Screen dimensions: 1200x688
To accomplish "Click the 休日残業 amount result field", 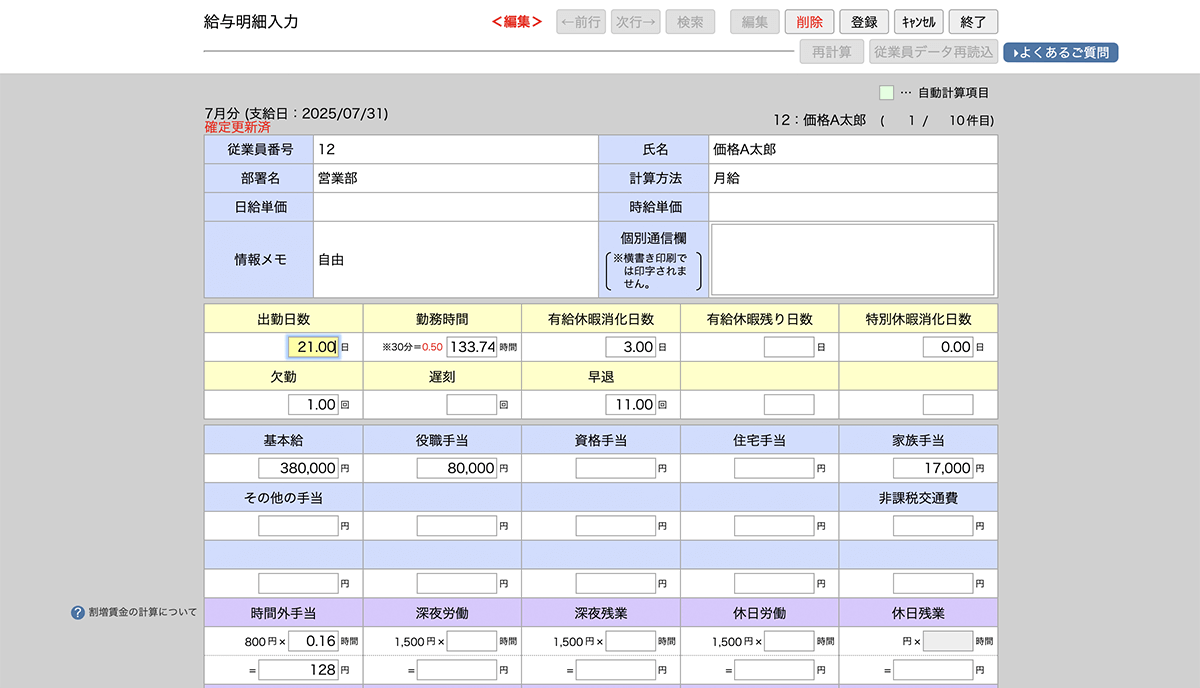I will tap(933, 670).
